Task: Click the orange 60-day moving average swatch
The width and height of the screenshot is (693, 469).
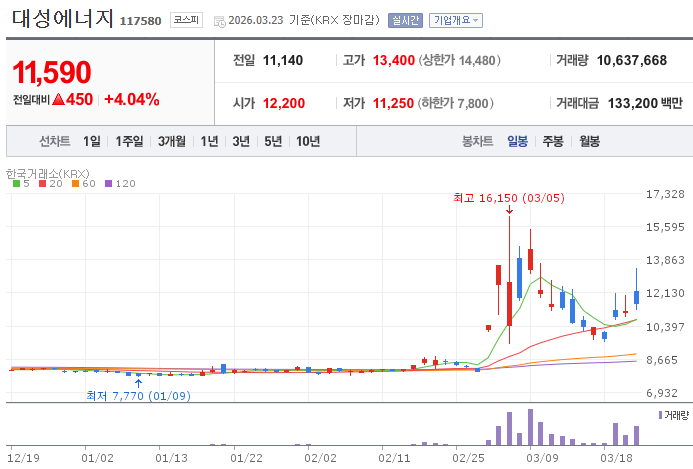Action: [x=75, y=183]
